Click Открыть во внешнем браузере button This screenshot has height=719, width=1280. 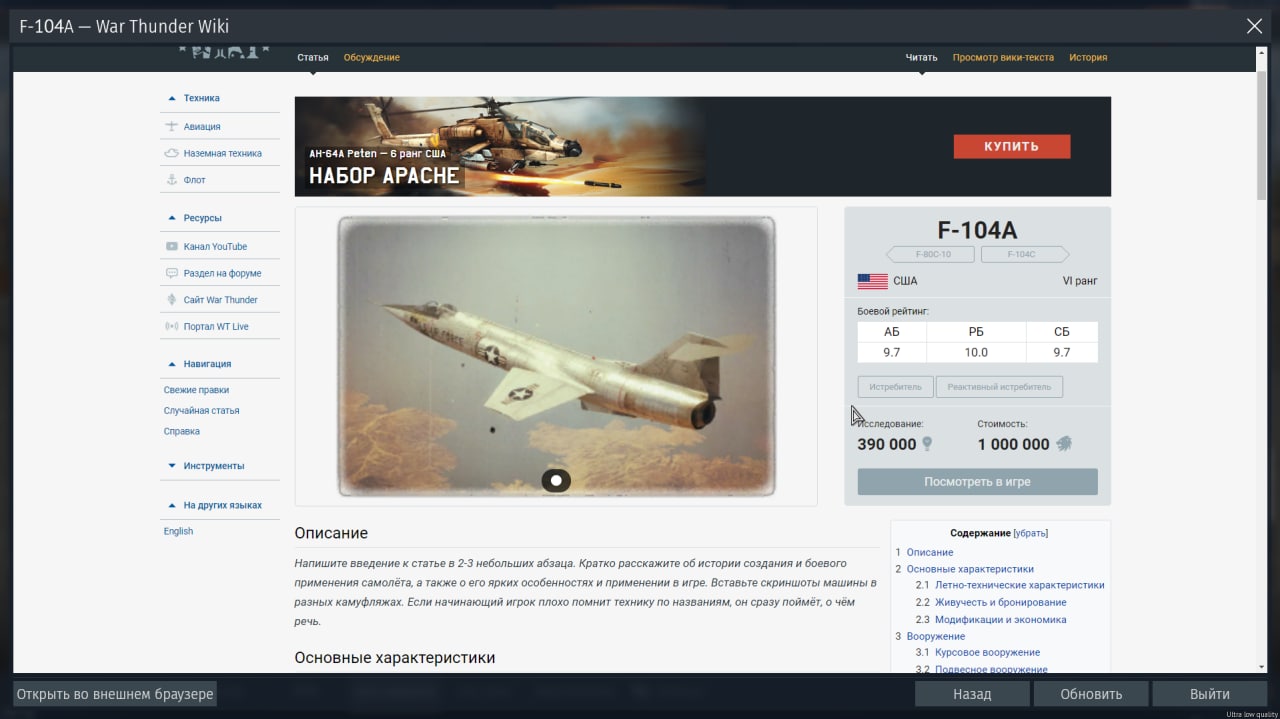pos(115,694)
